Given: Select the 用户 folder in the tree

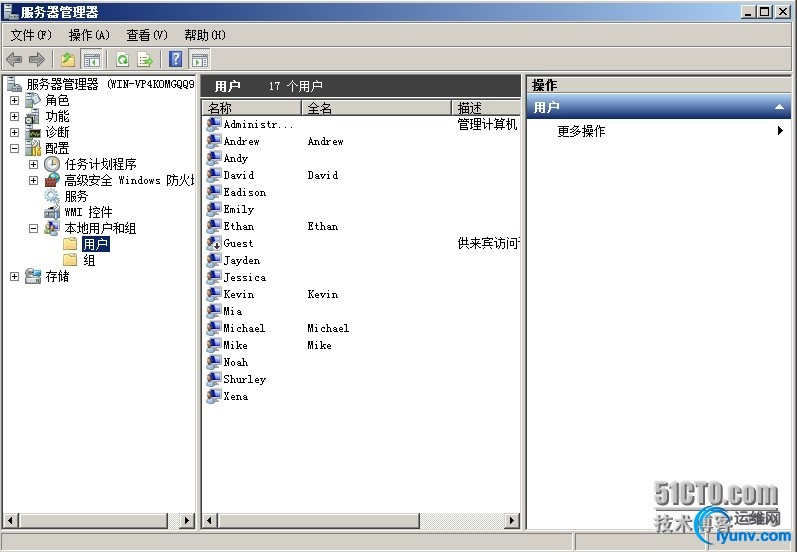Looking at the screenshot, I should click(96, 244).
